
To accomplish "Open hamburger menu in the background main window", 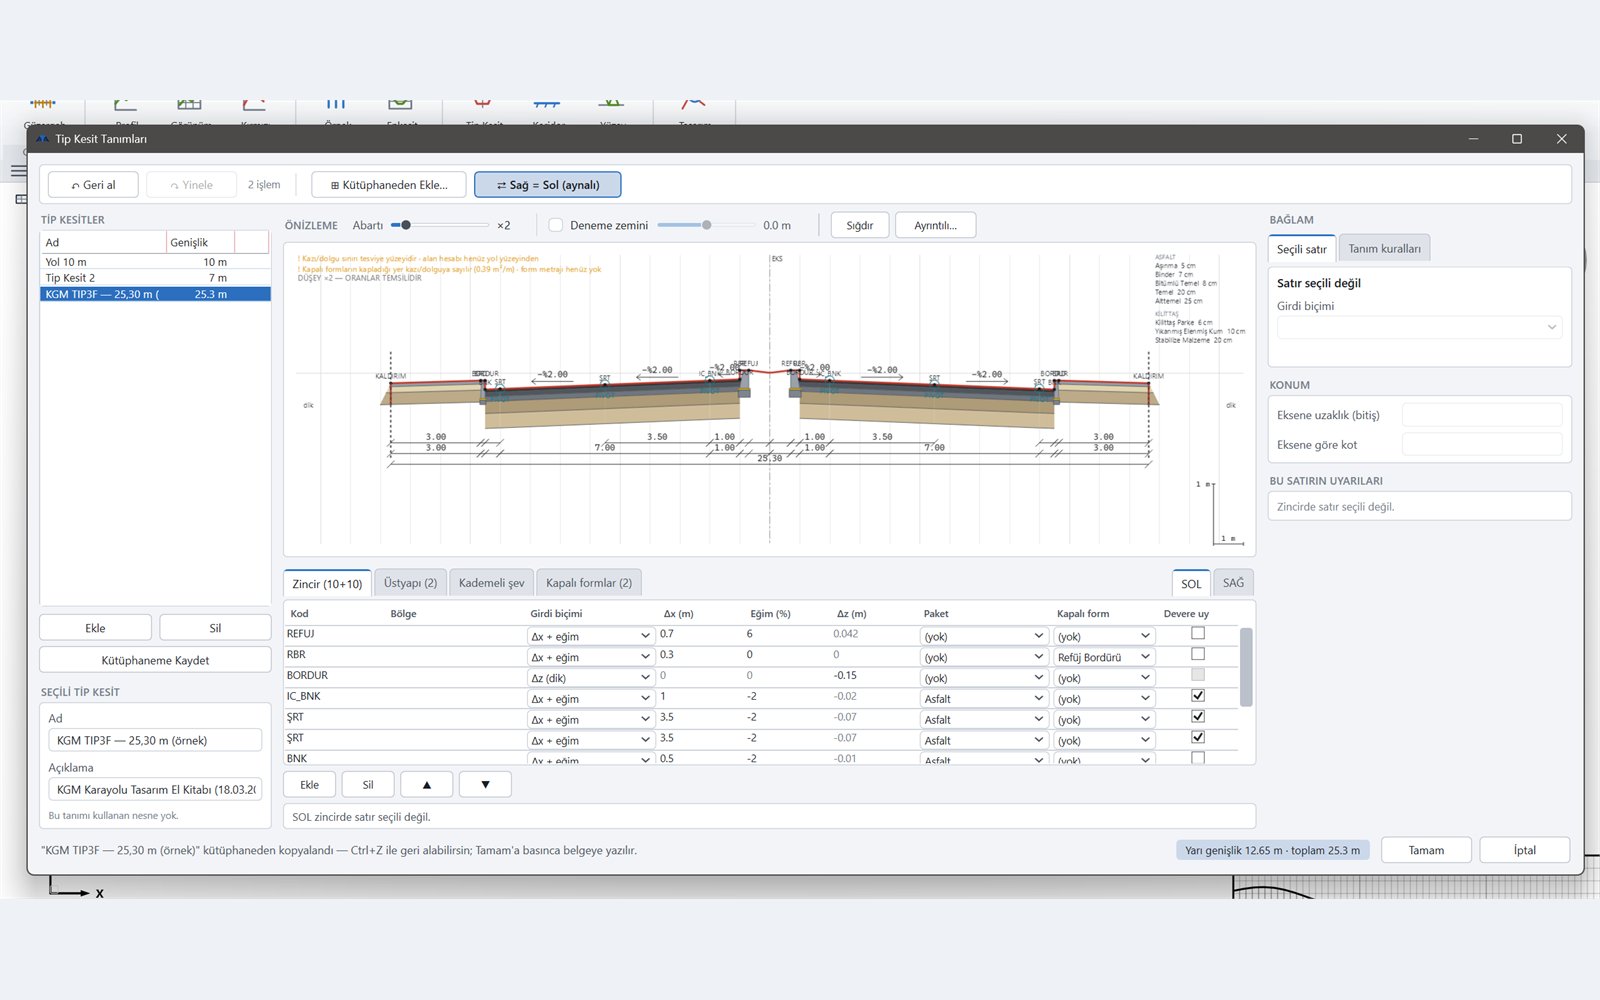I will pyautogui.click(x=18, y=171).
